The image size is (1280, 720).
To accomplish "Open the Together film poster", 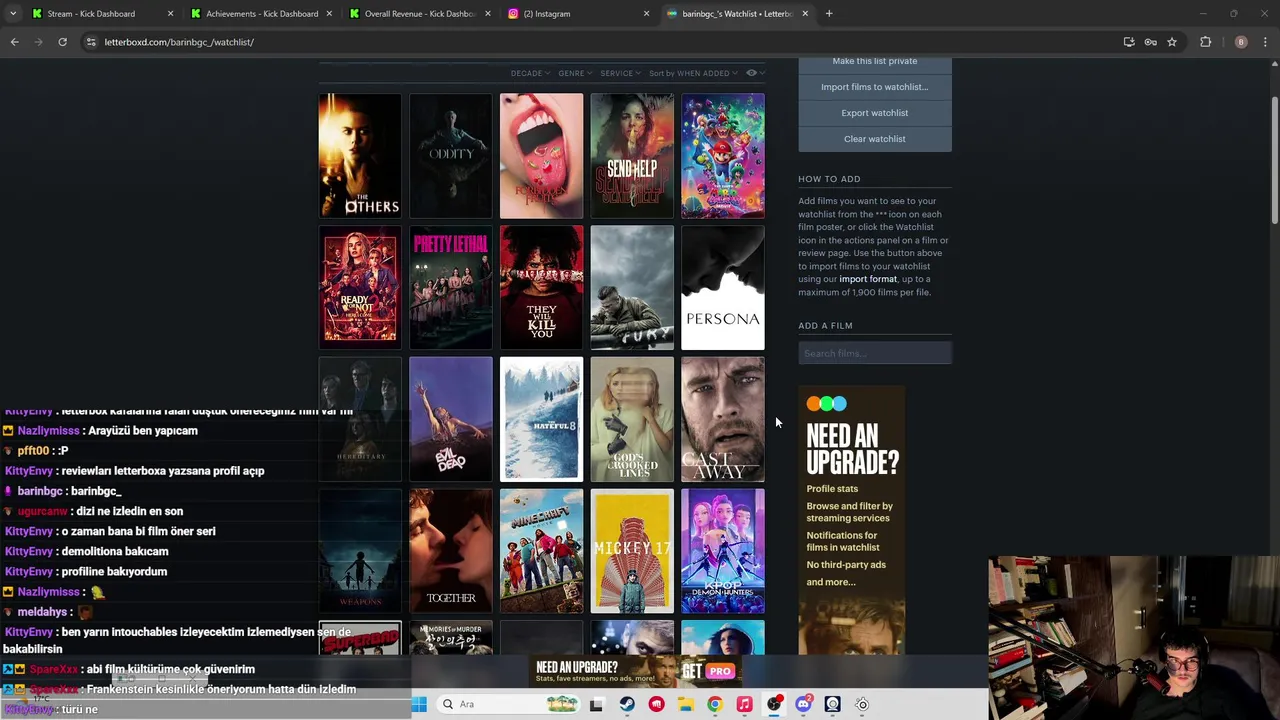I will click(451, 551).
